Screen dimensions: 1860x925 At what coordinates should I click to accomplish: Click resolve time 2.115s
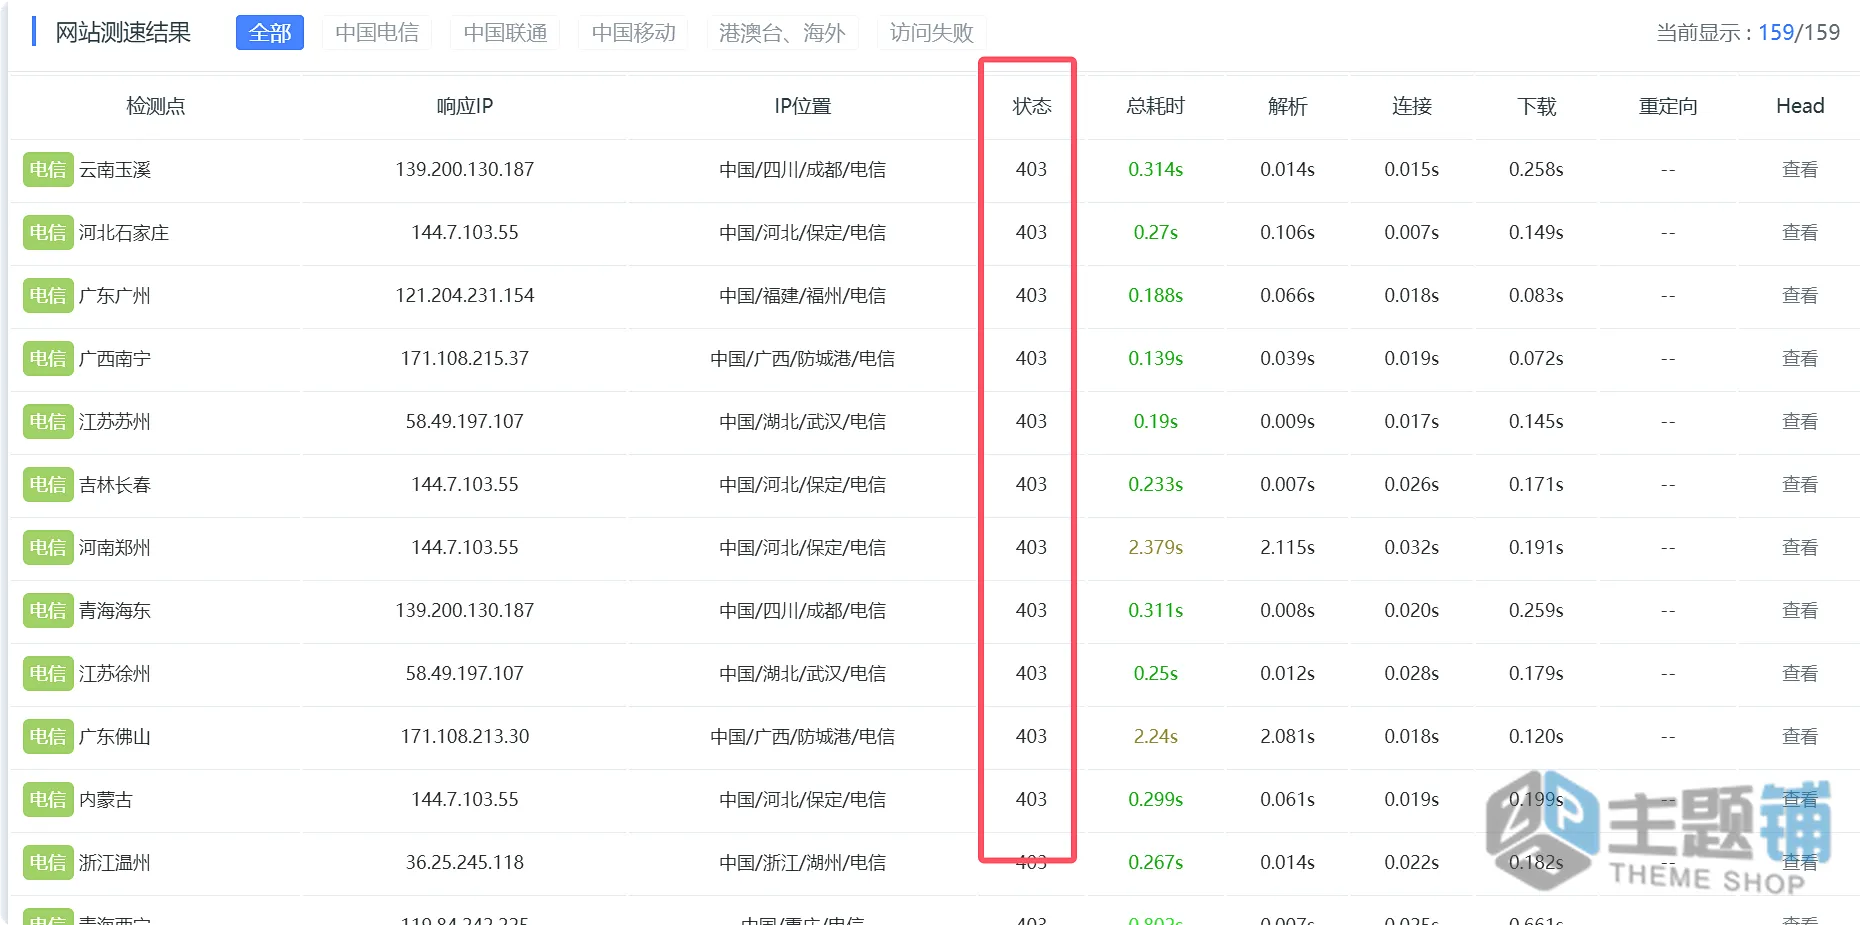click(x=1288, y=548)
